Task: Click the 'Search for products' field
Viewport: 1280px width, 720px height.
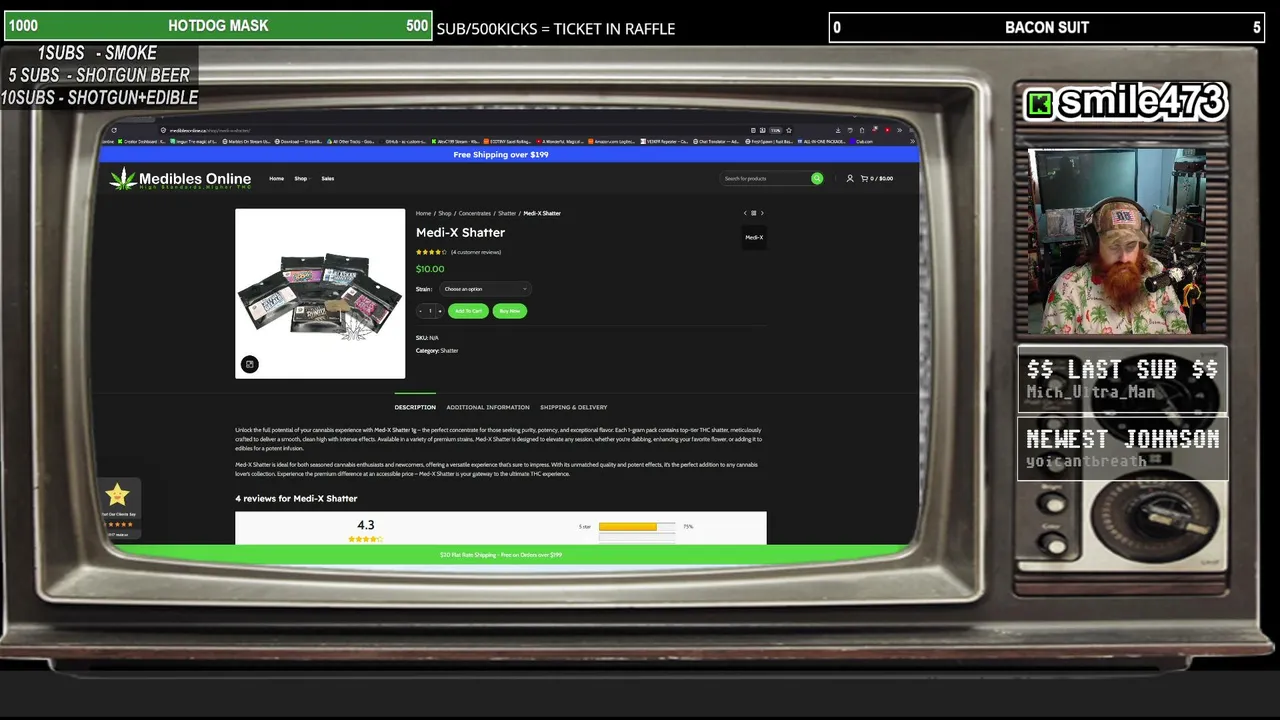Action: pos(766,178)
